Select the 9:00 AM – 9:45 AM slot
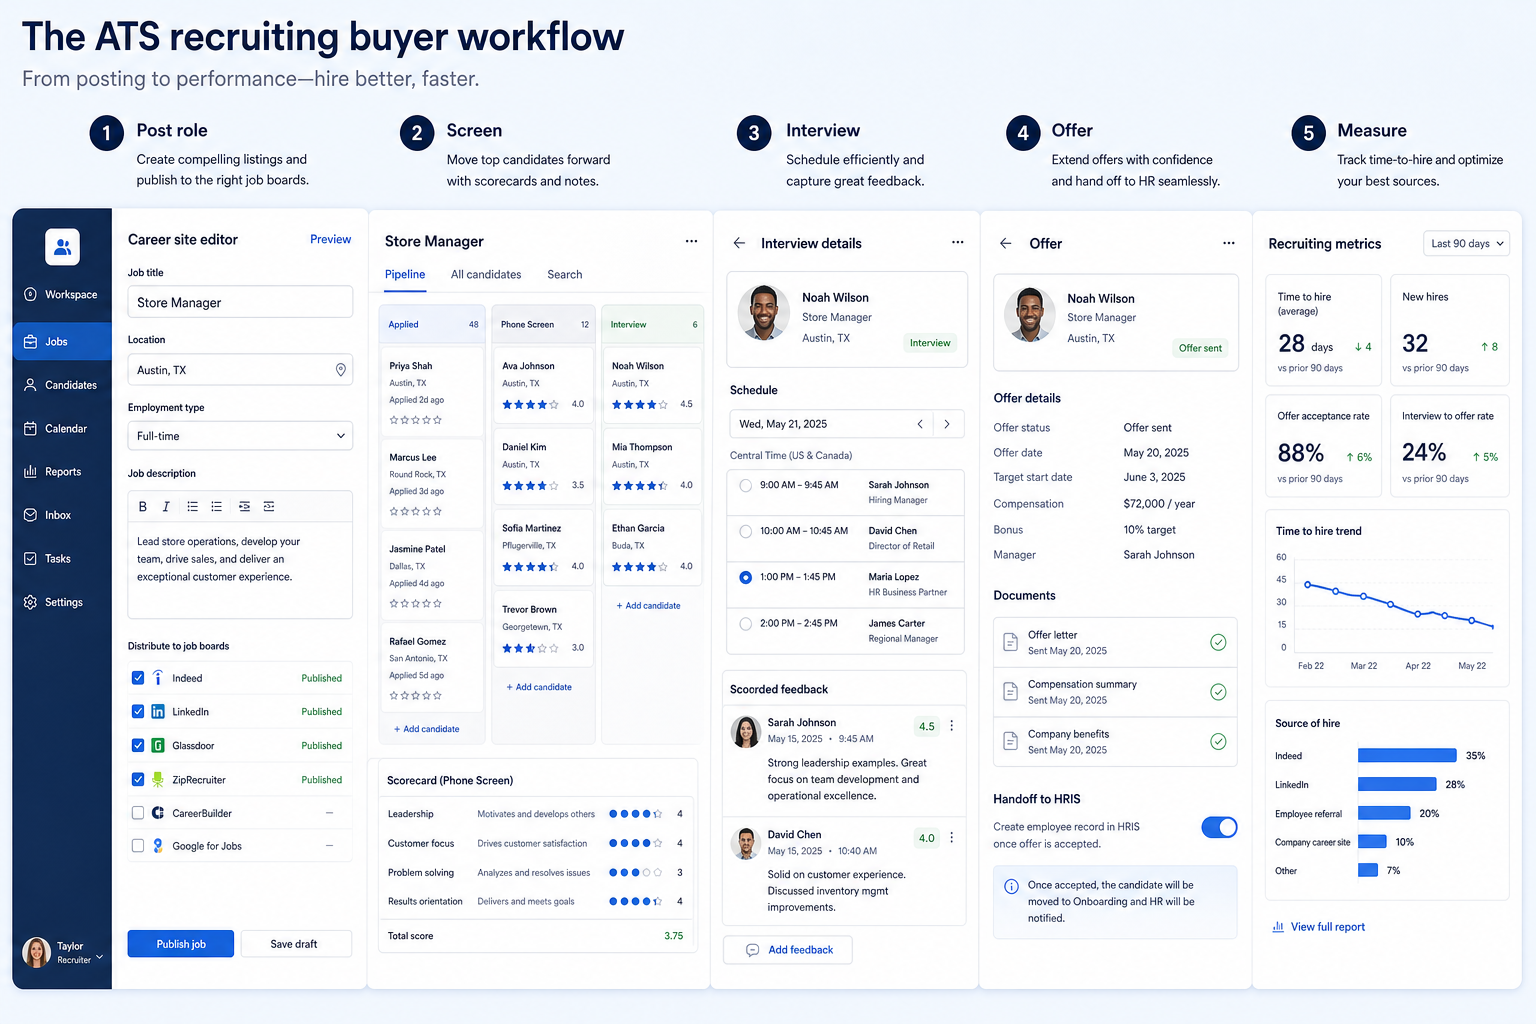The width and height of the screenshot is (1536, 1024). [x=745, y=486]
